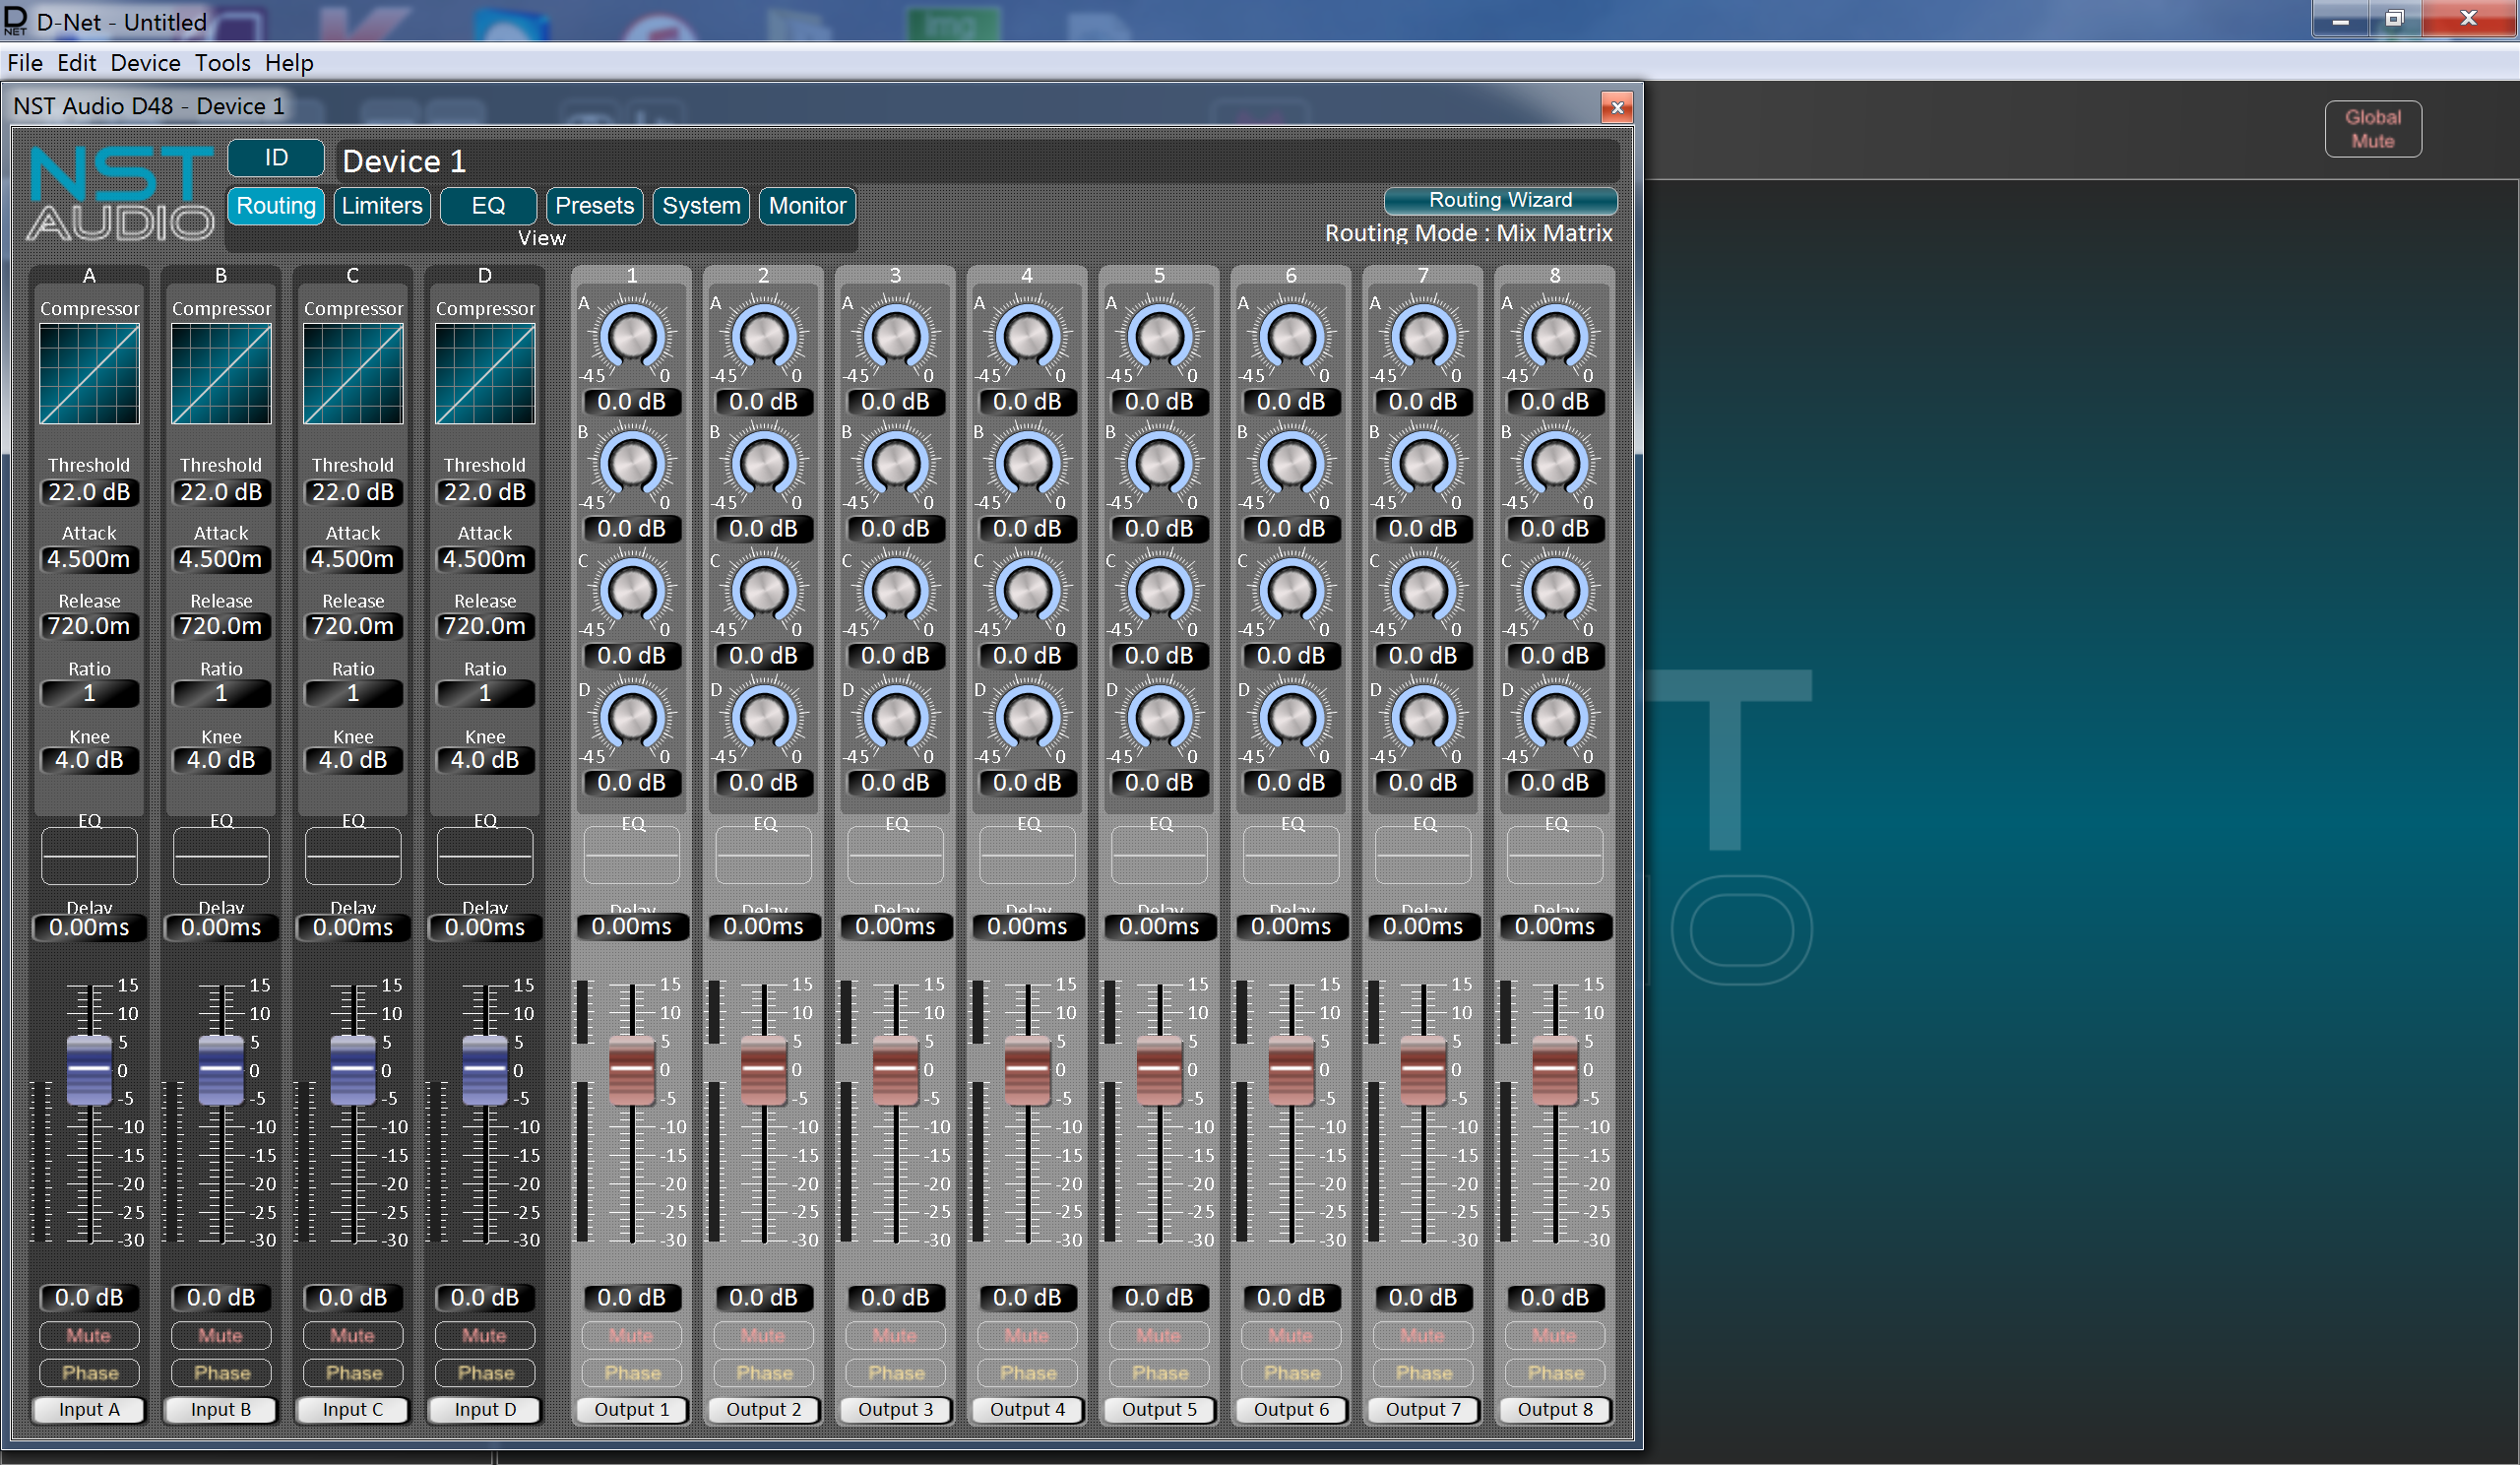Viewport: 2520px width, 1465px height.
Task: Invert phase on Input B
Action: 221,1373
